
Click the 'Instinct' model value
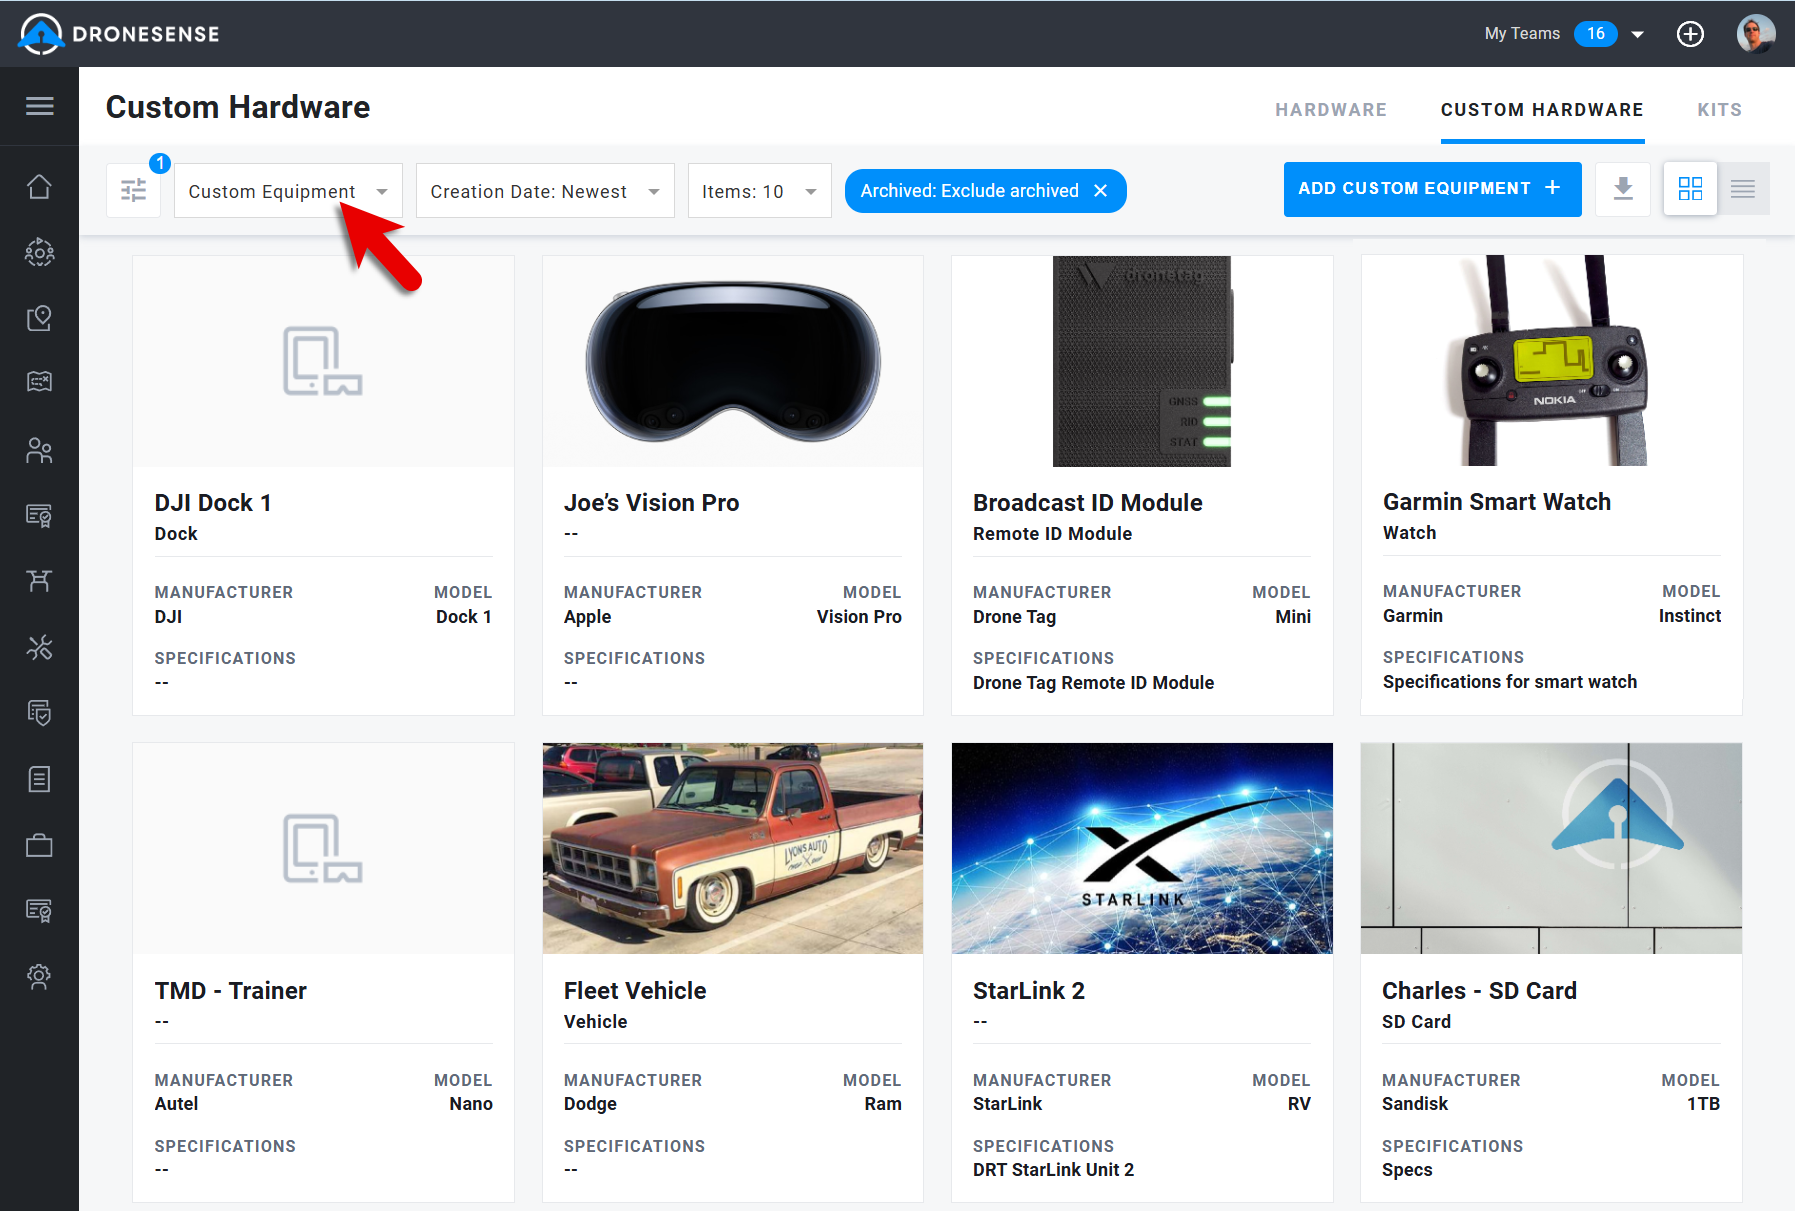[1690, 616]
